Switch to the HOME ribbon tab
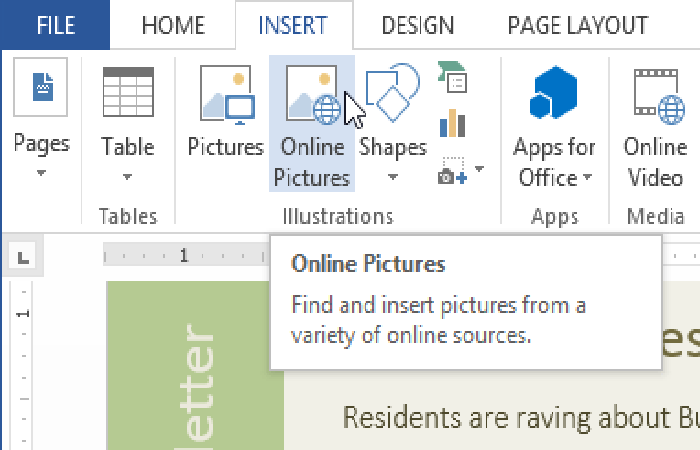The height and width of the screenshot is (450, 700). point(173,25)
